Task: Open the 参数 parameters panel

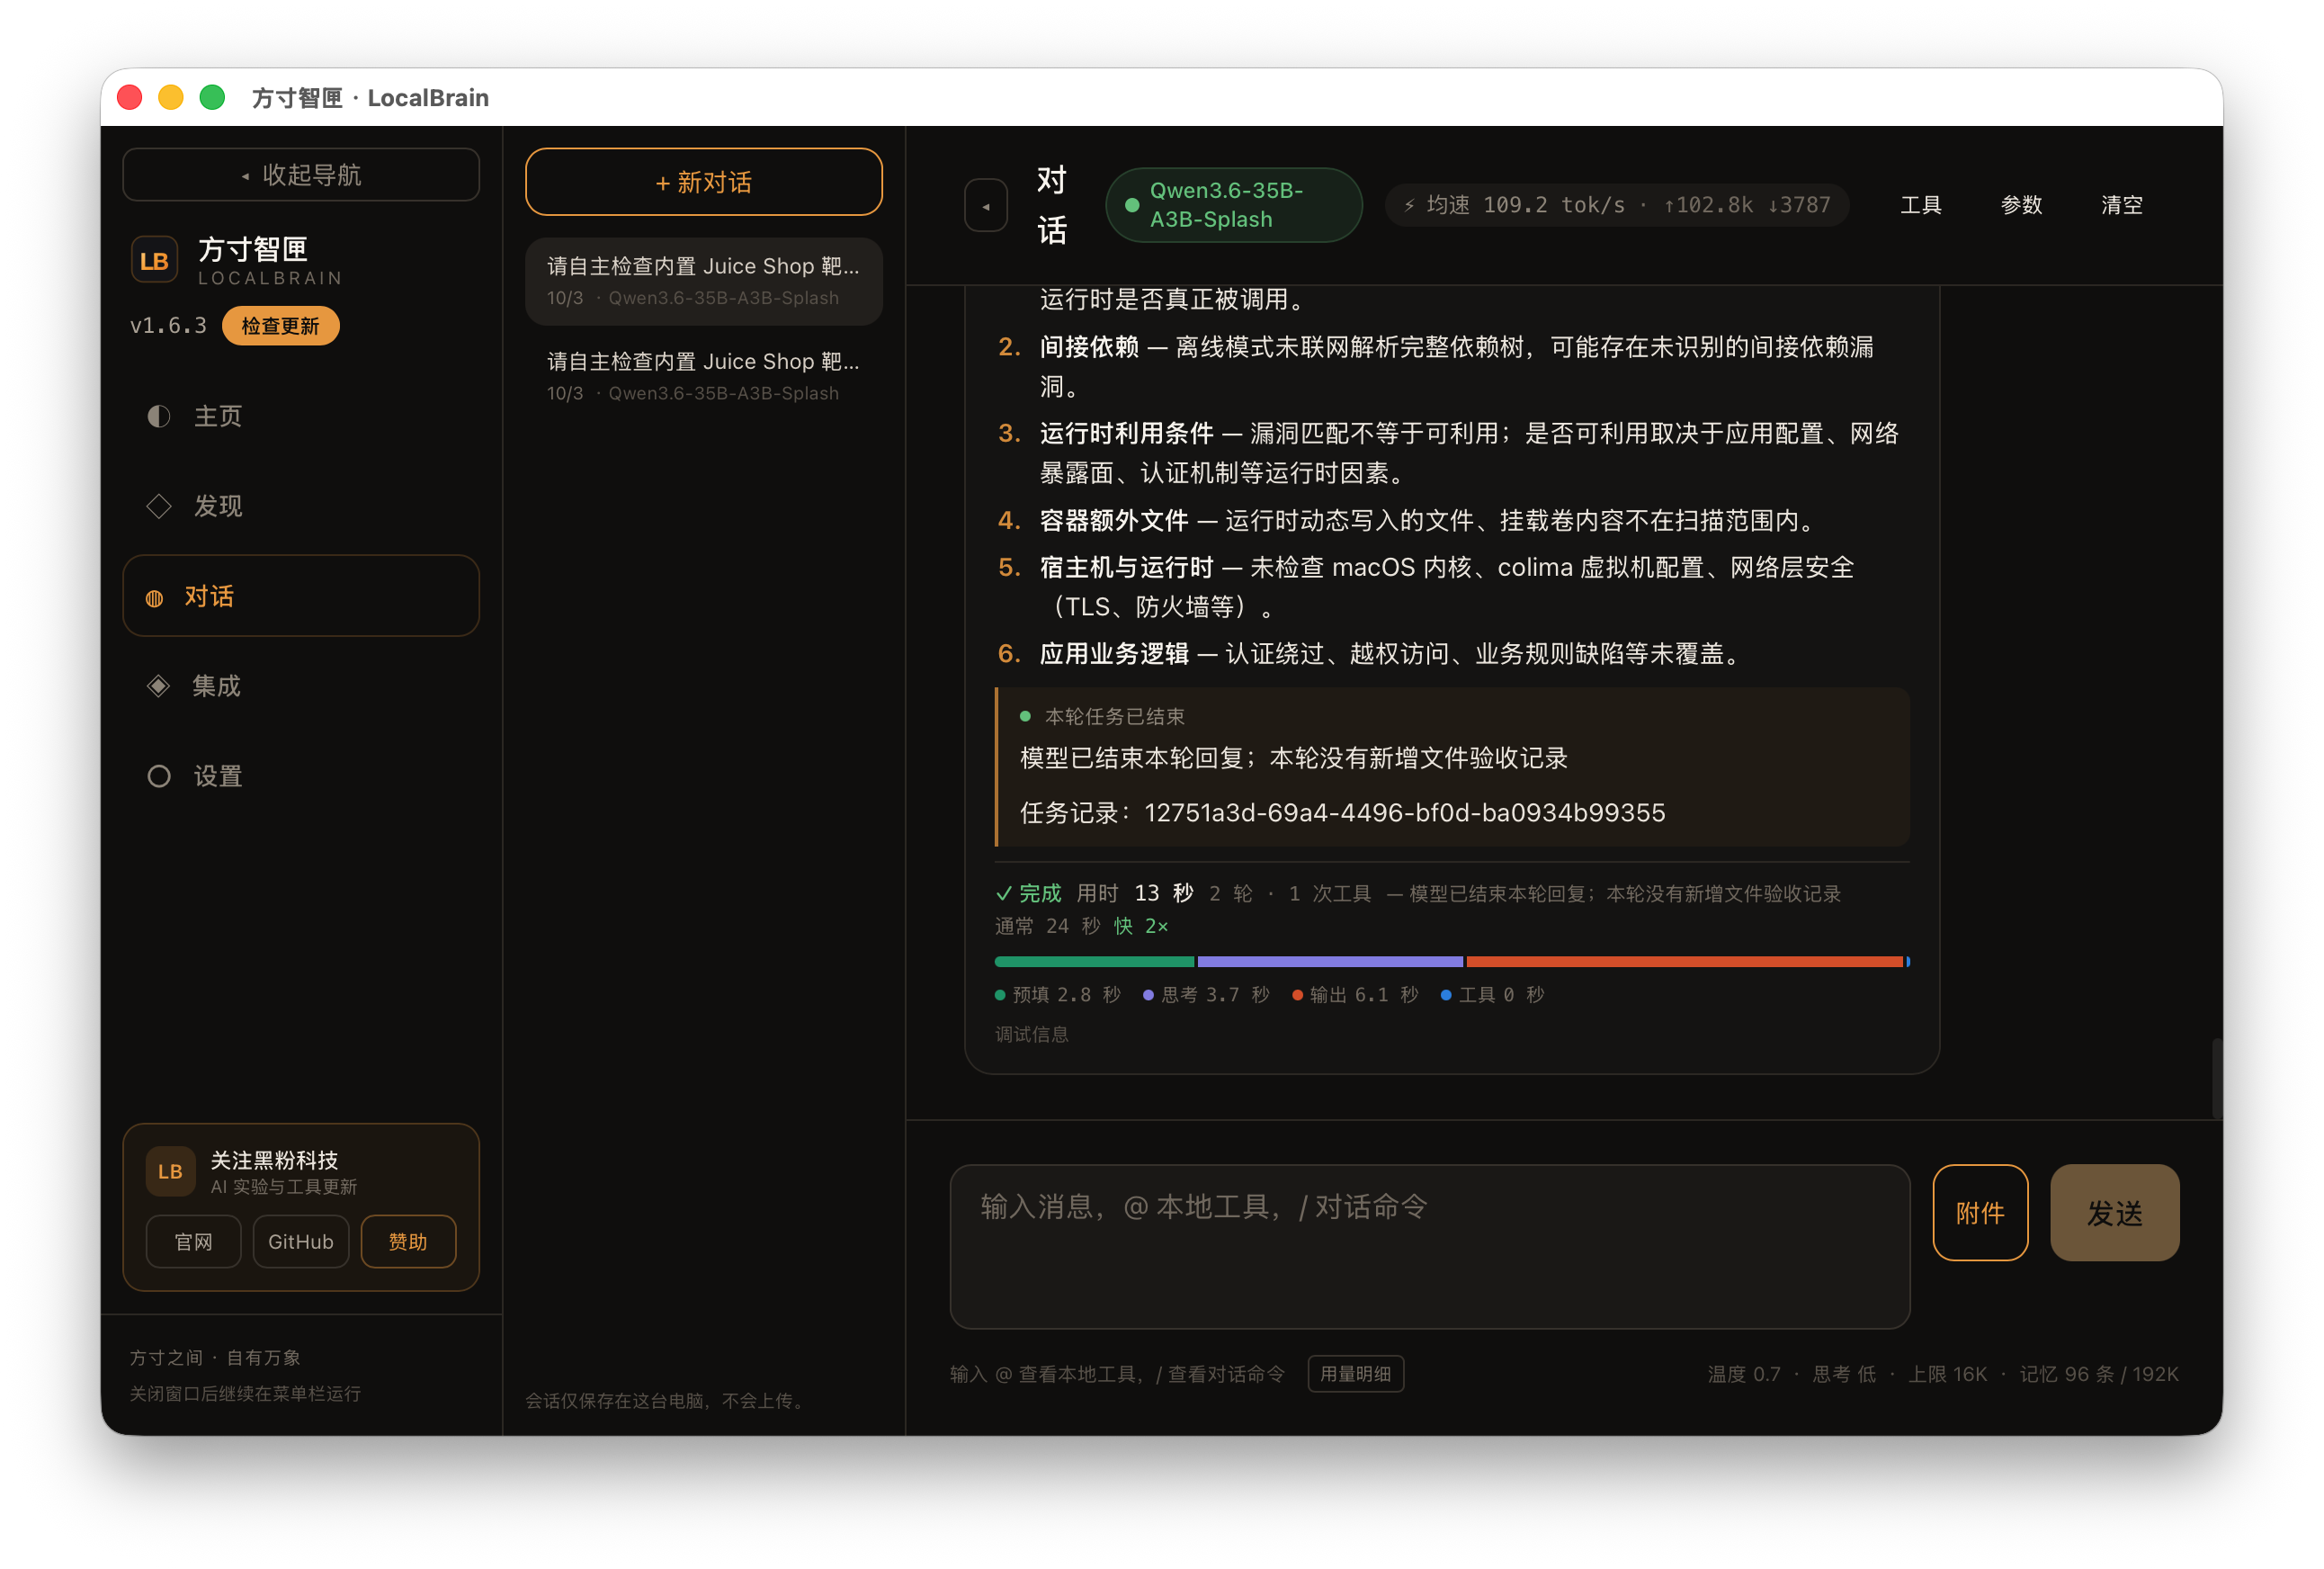Action: (x=2021, y=205)
